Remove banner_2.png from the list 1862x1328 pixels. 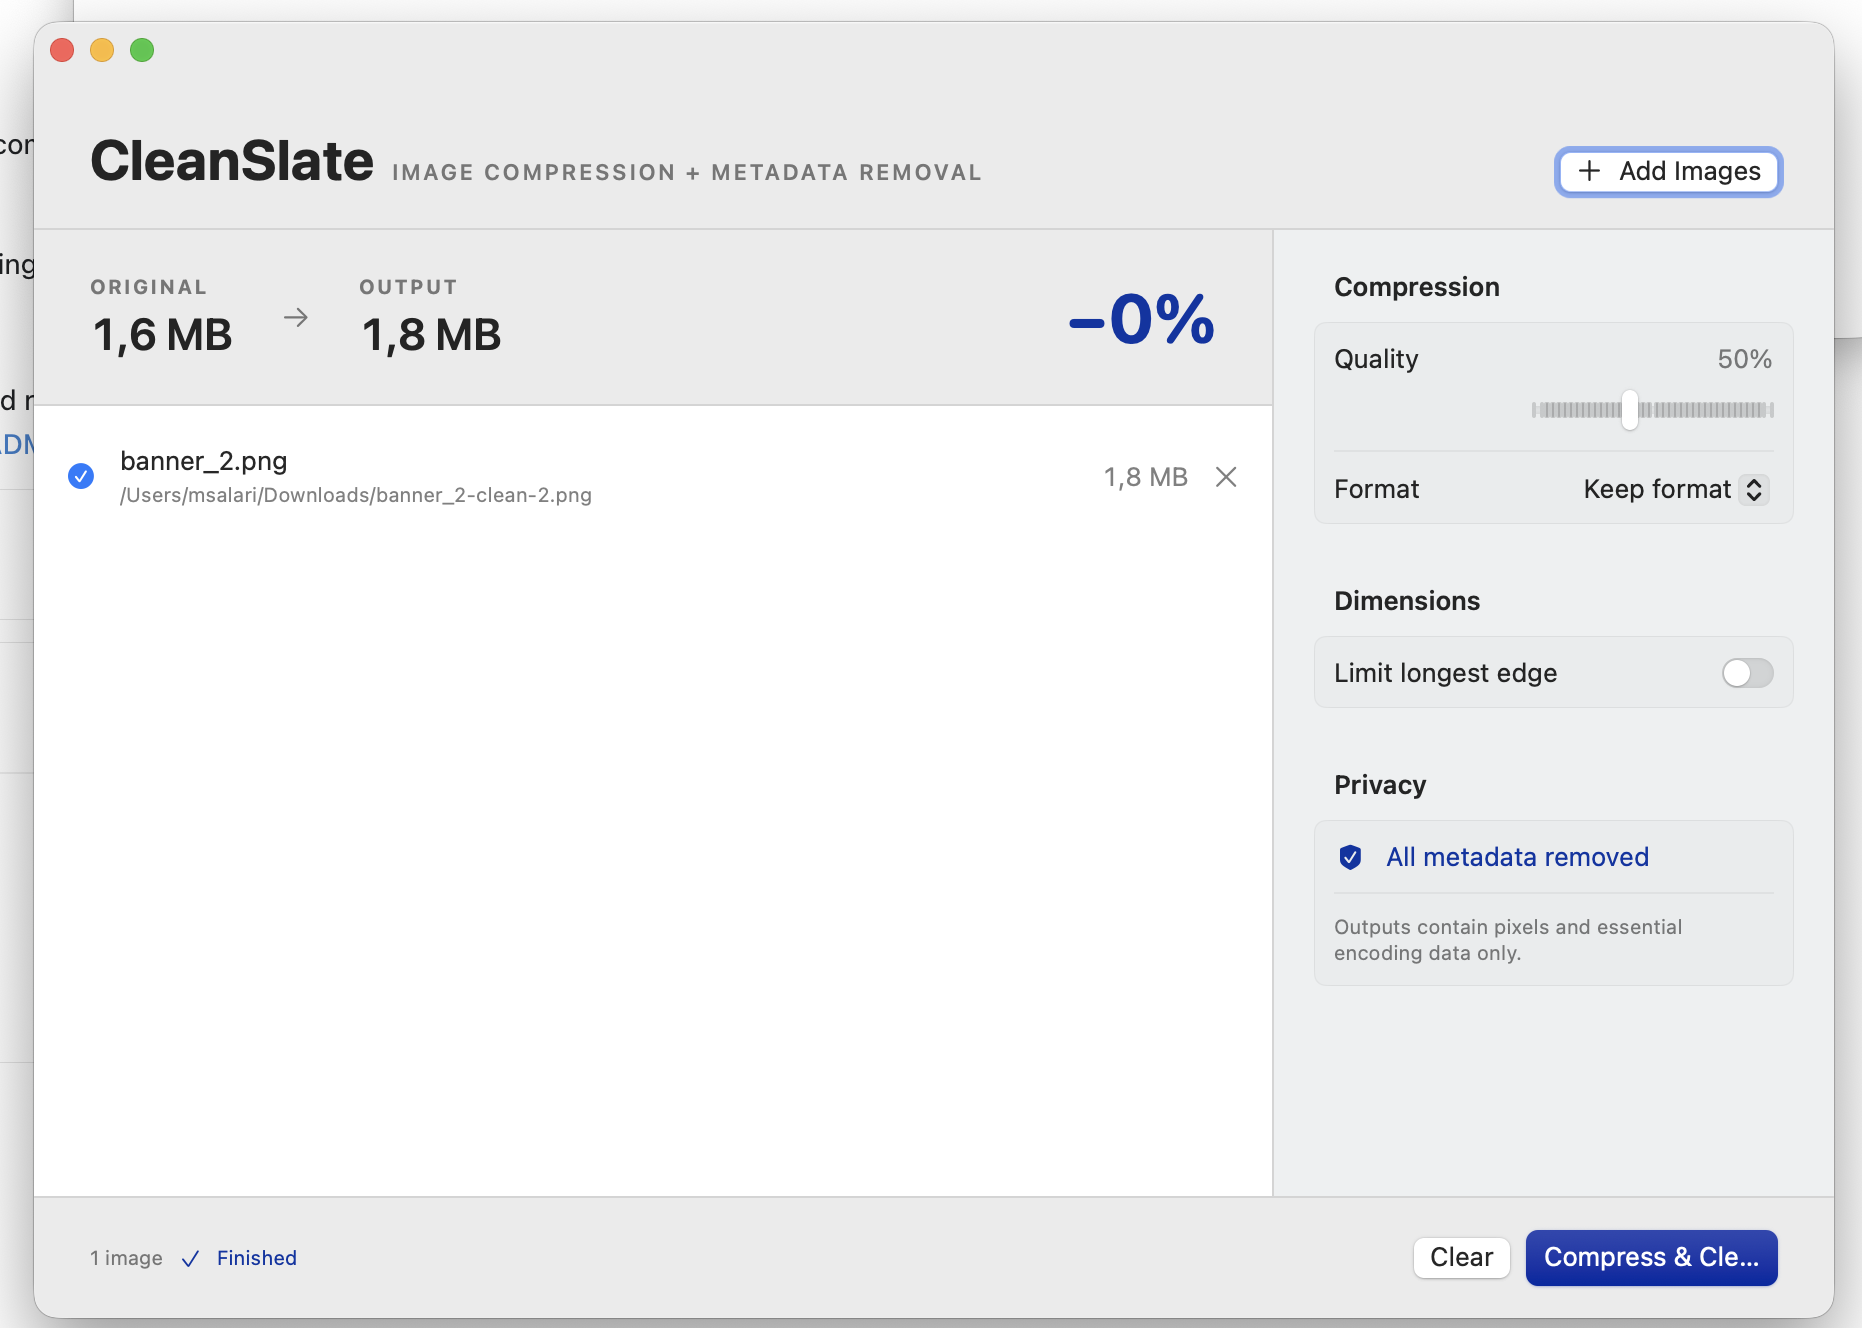tap(1226, 477)
